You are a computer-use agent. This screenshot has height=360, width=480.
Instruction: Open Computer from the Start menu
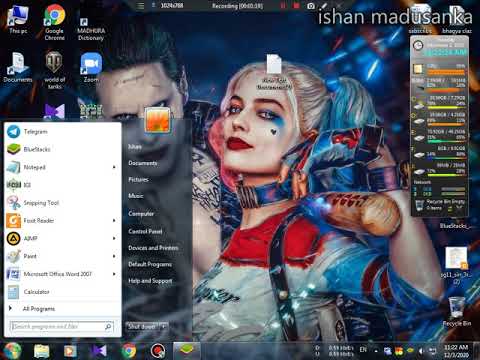point(141,213)
